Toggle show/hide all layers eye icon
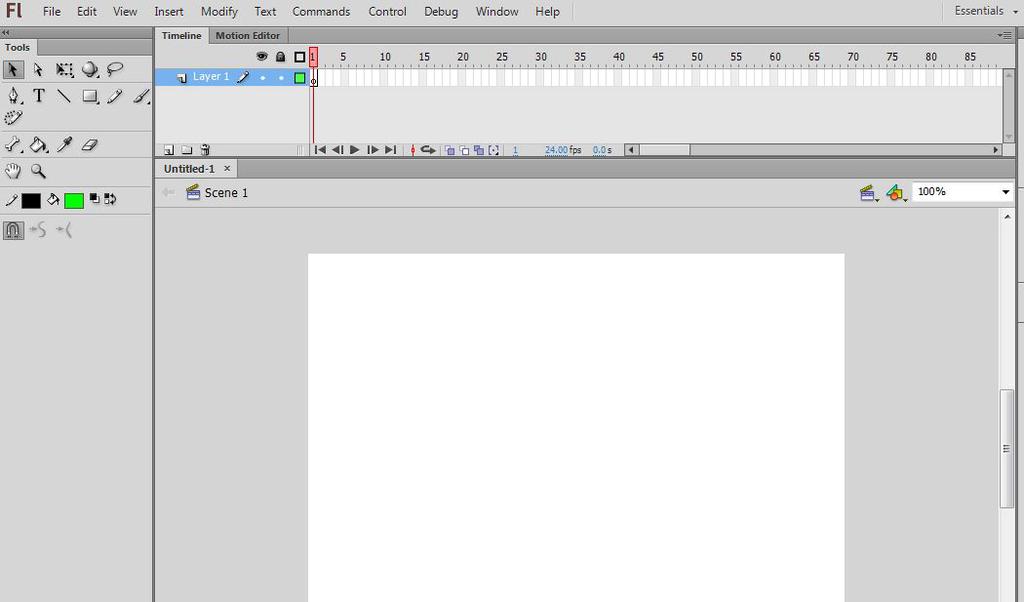1024x602 pixels. (262, 57)
